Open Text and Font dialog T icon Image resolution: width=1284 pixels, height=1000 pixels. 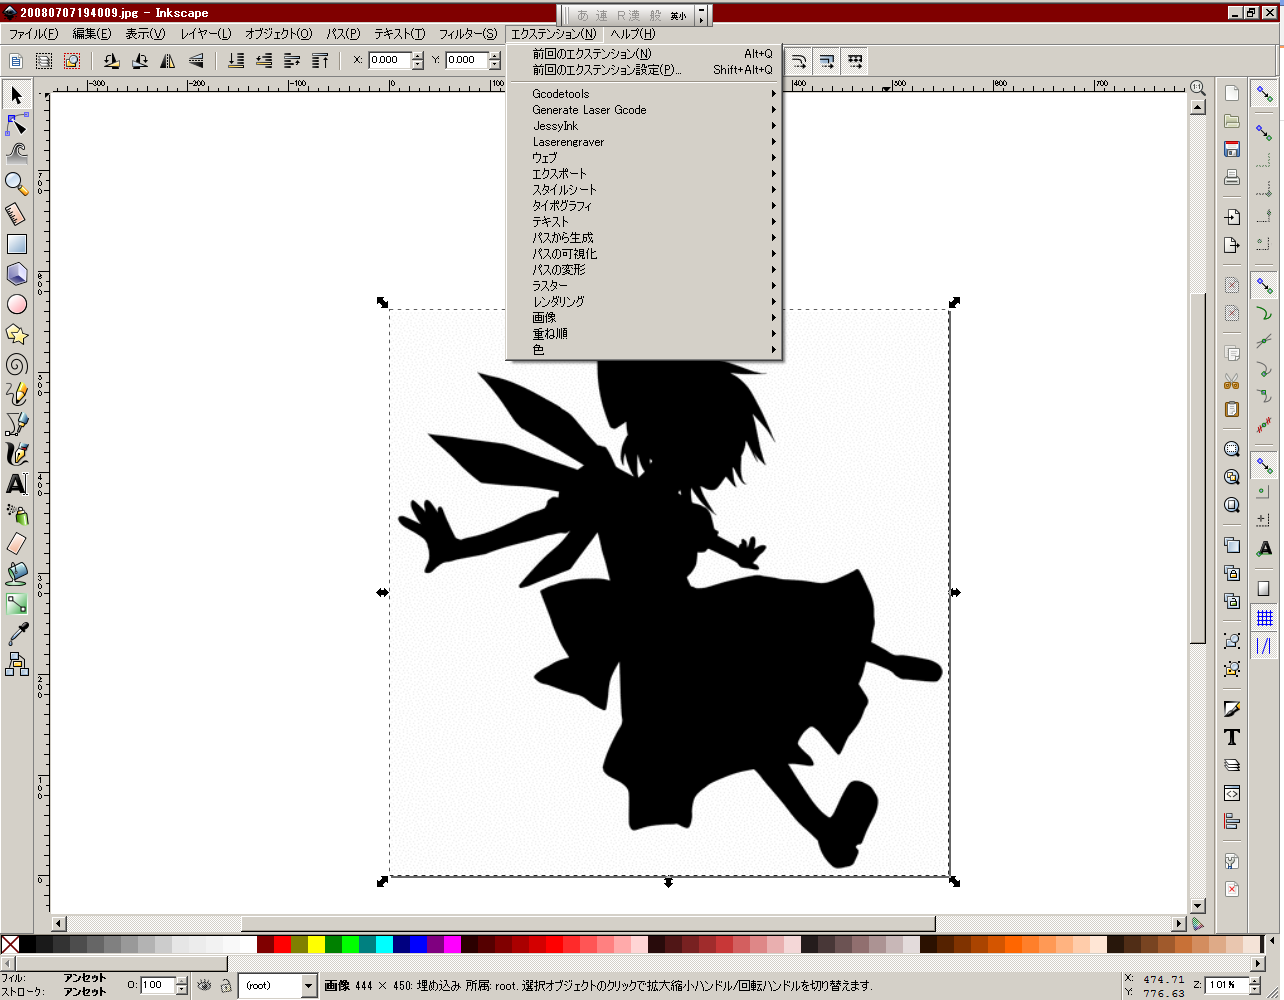tap(1232, 737)
